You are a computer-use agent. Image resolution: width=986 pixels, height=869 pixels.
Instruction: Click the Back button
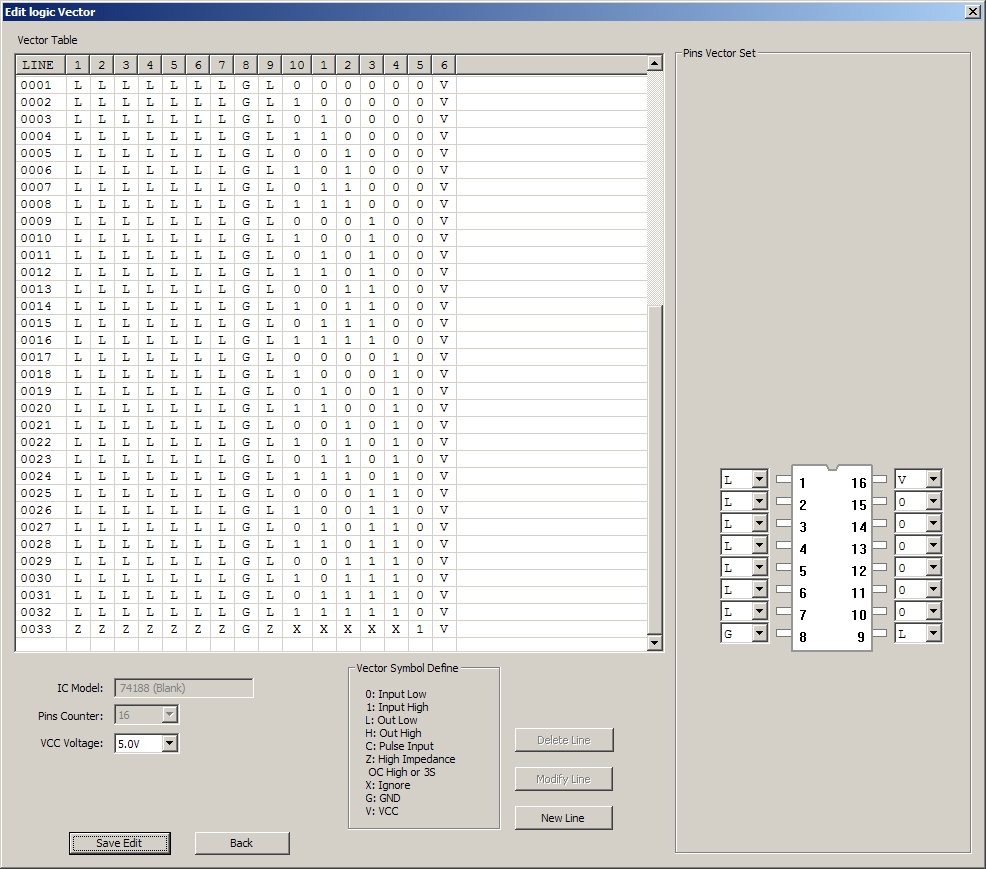click(x=241, y=843)
